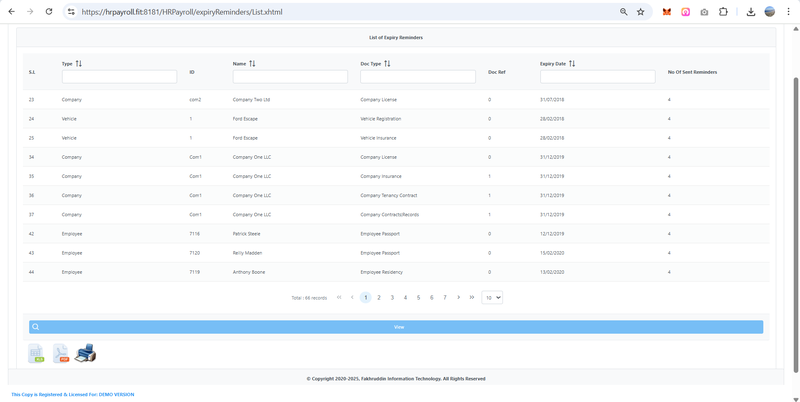
Task: Click No Of Sent Reminders header
Action: click(692, 72)
